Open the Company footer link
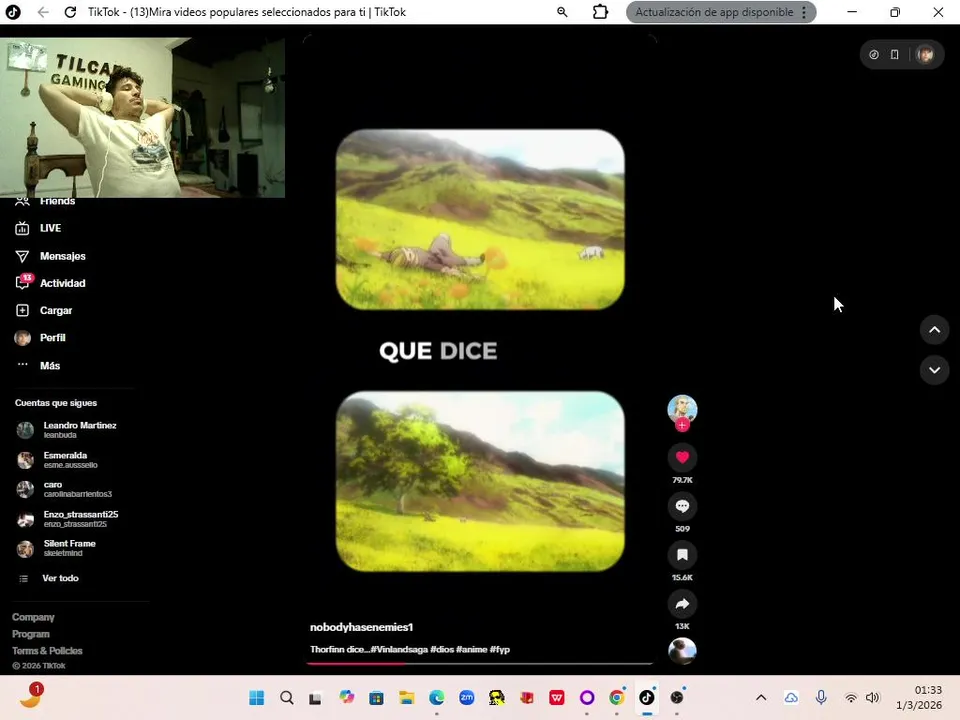Image resolution: width=960 pixels, height=720 pixels. click(33, 617)
